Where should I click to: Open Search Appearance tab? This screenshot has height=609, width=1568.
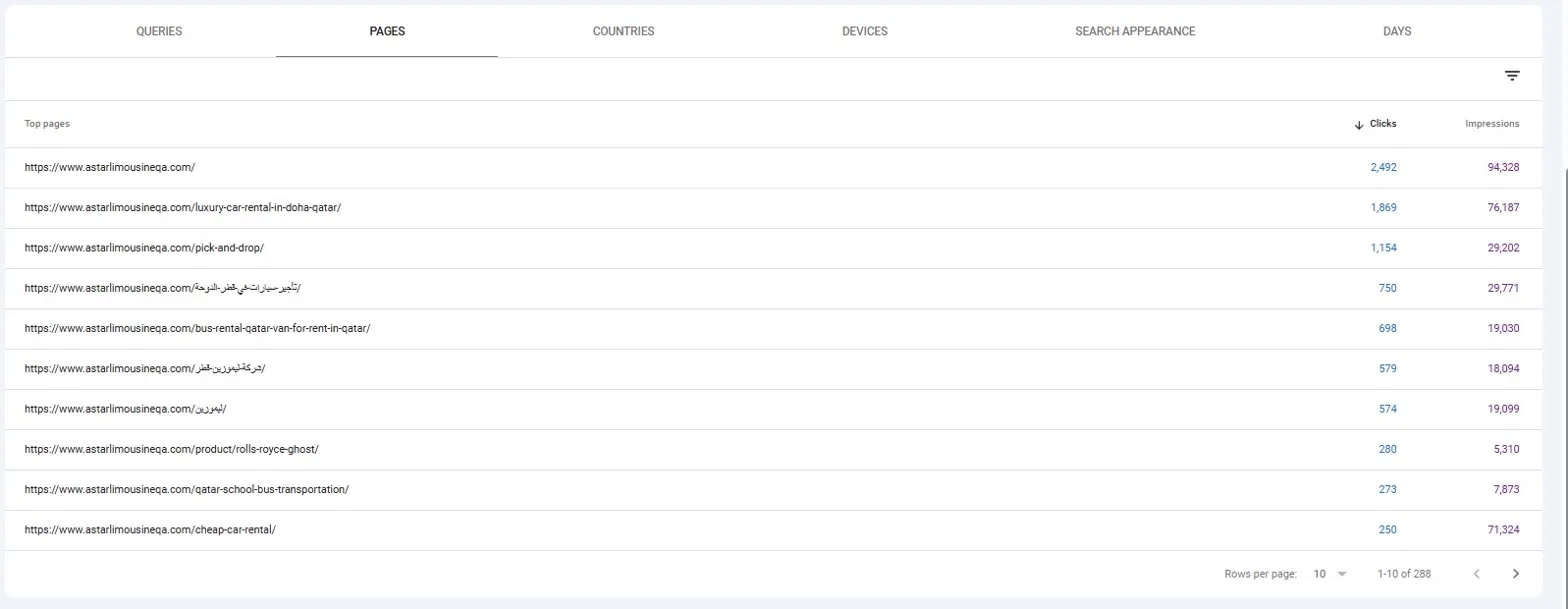[x=1135, y=31]
